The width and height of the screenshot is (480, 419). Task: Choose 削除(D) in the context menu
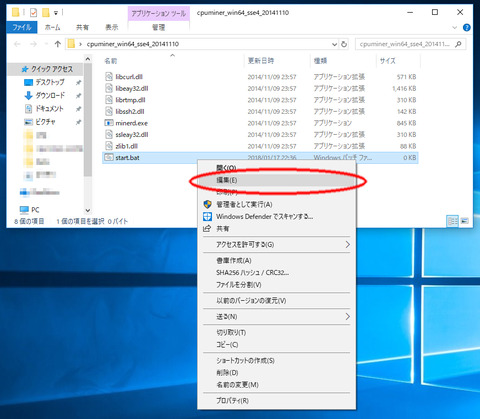pyautogui.click(x=277, y=373)
